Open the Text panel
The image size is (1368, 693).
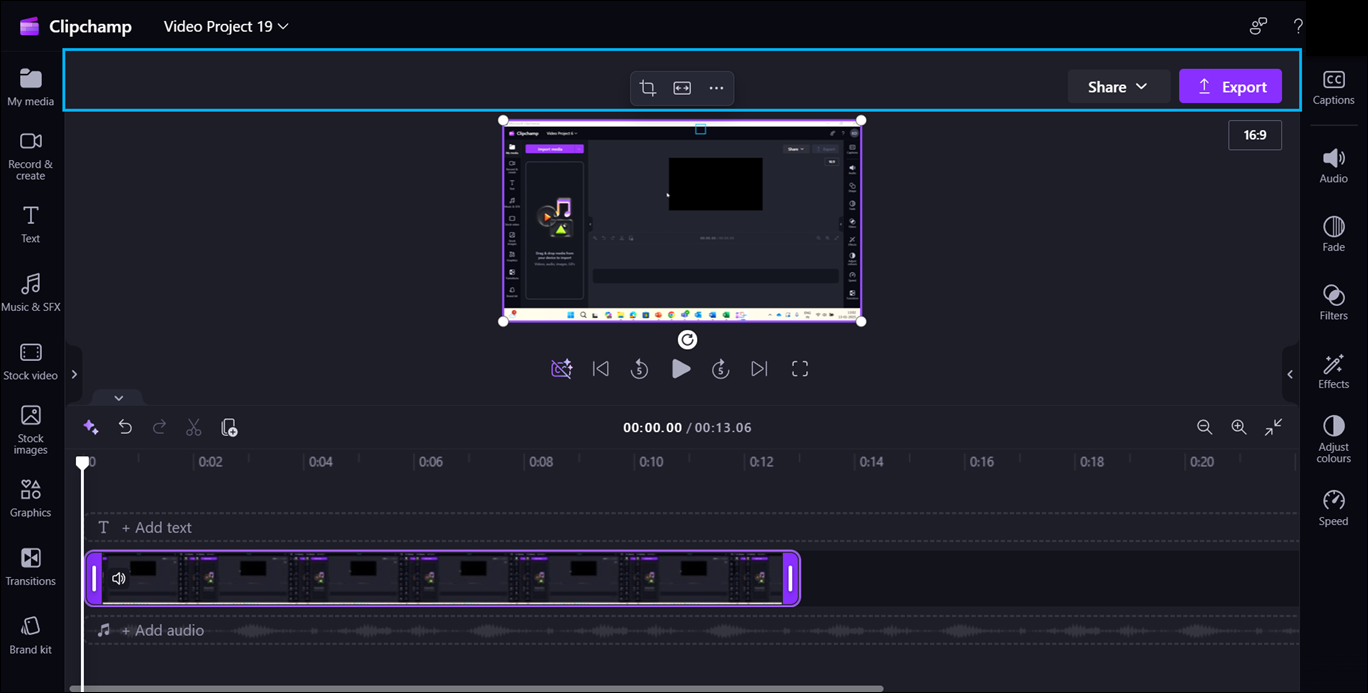pos(30,224)
